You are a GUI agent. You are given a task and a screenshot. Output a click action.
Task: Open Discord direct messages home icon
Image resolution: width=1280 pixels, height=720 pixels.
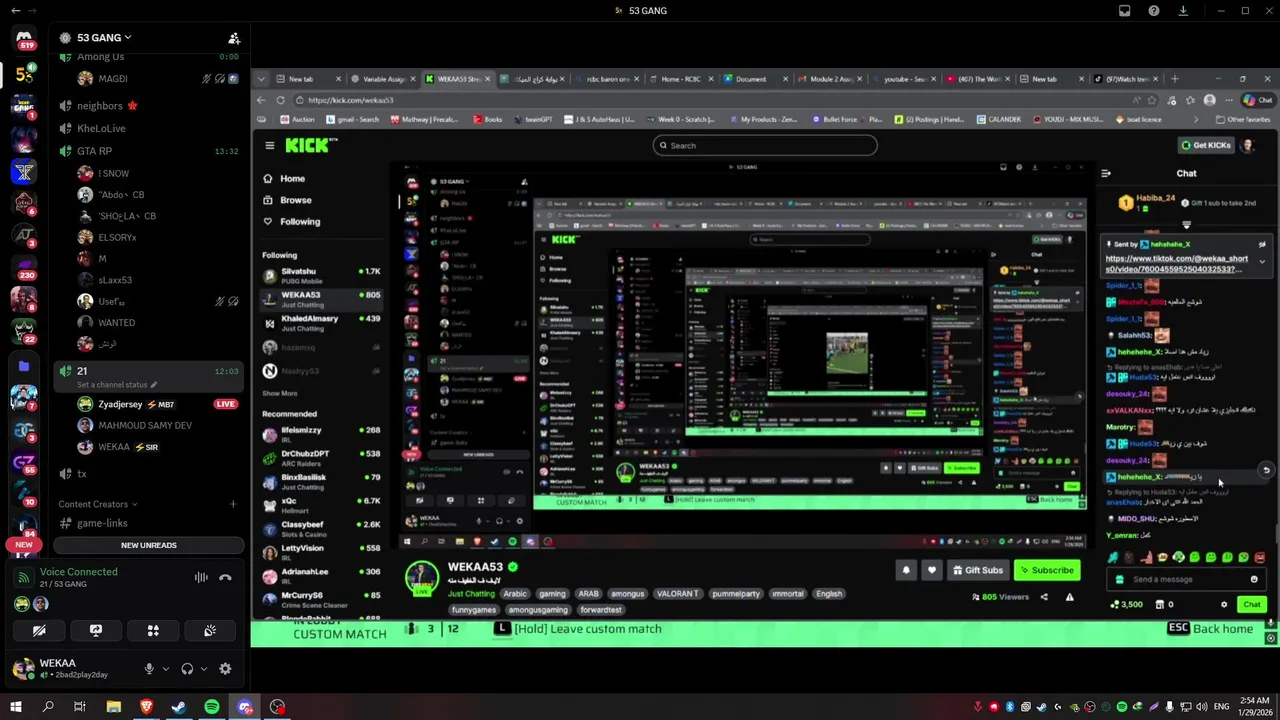point(24,37)
